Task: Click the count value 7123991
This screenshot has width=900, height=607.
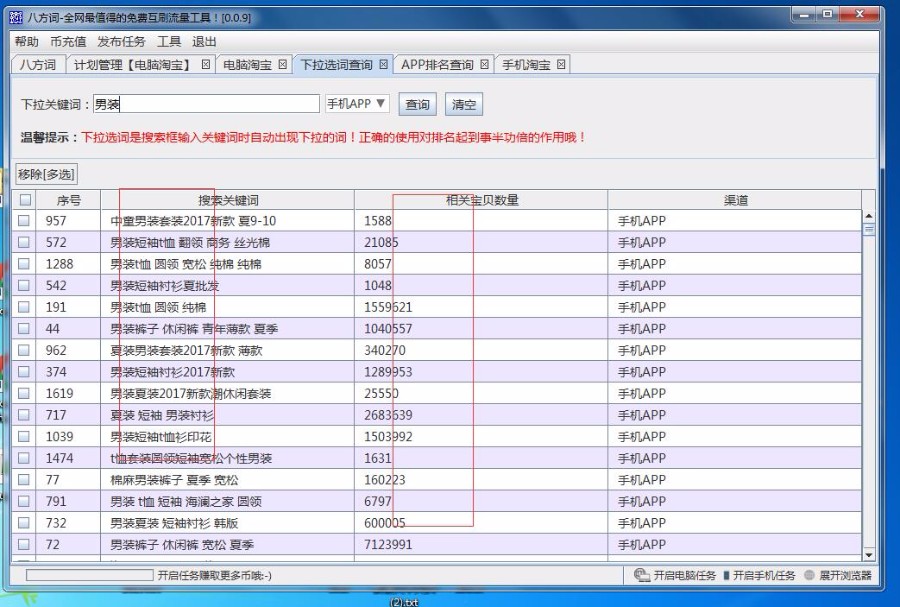Action: pos(388,544)
